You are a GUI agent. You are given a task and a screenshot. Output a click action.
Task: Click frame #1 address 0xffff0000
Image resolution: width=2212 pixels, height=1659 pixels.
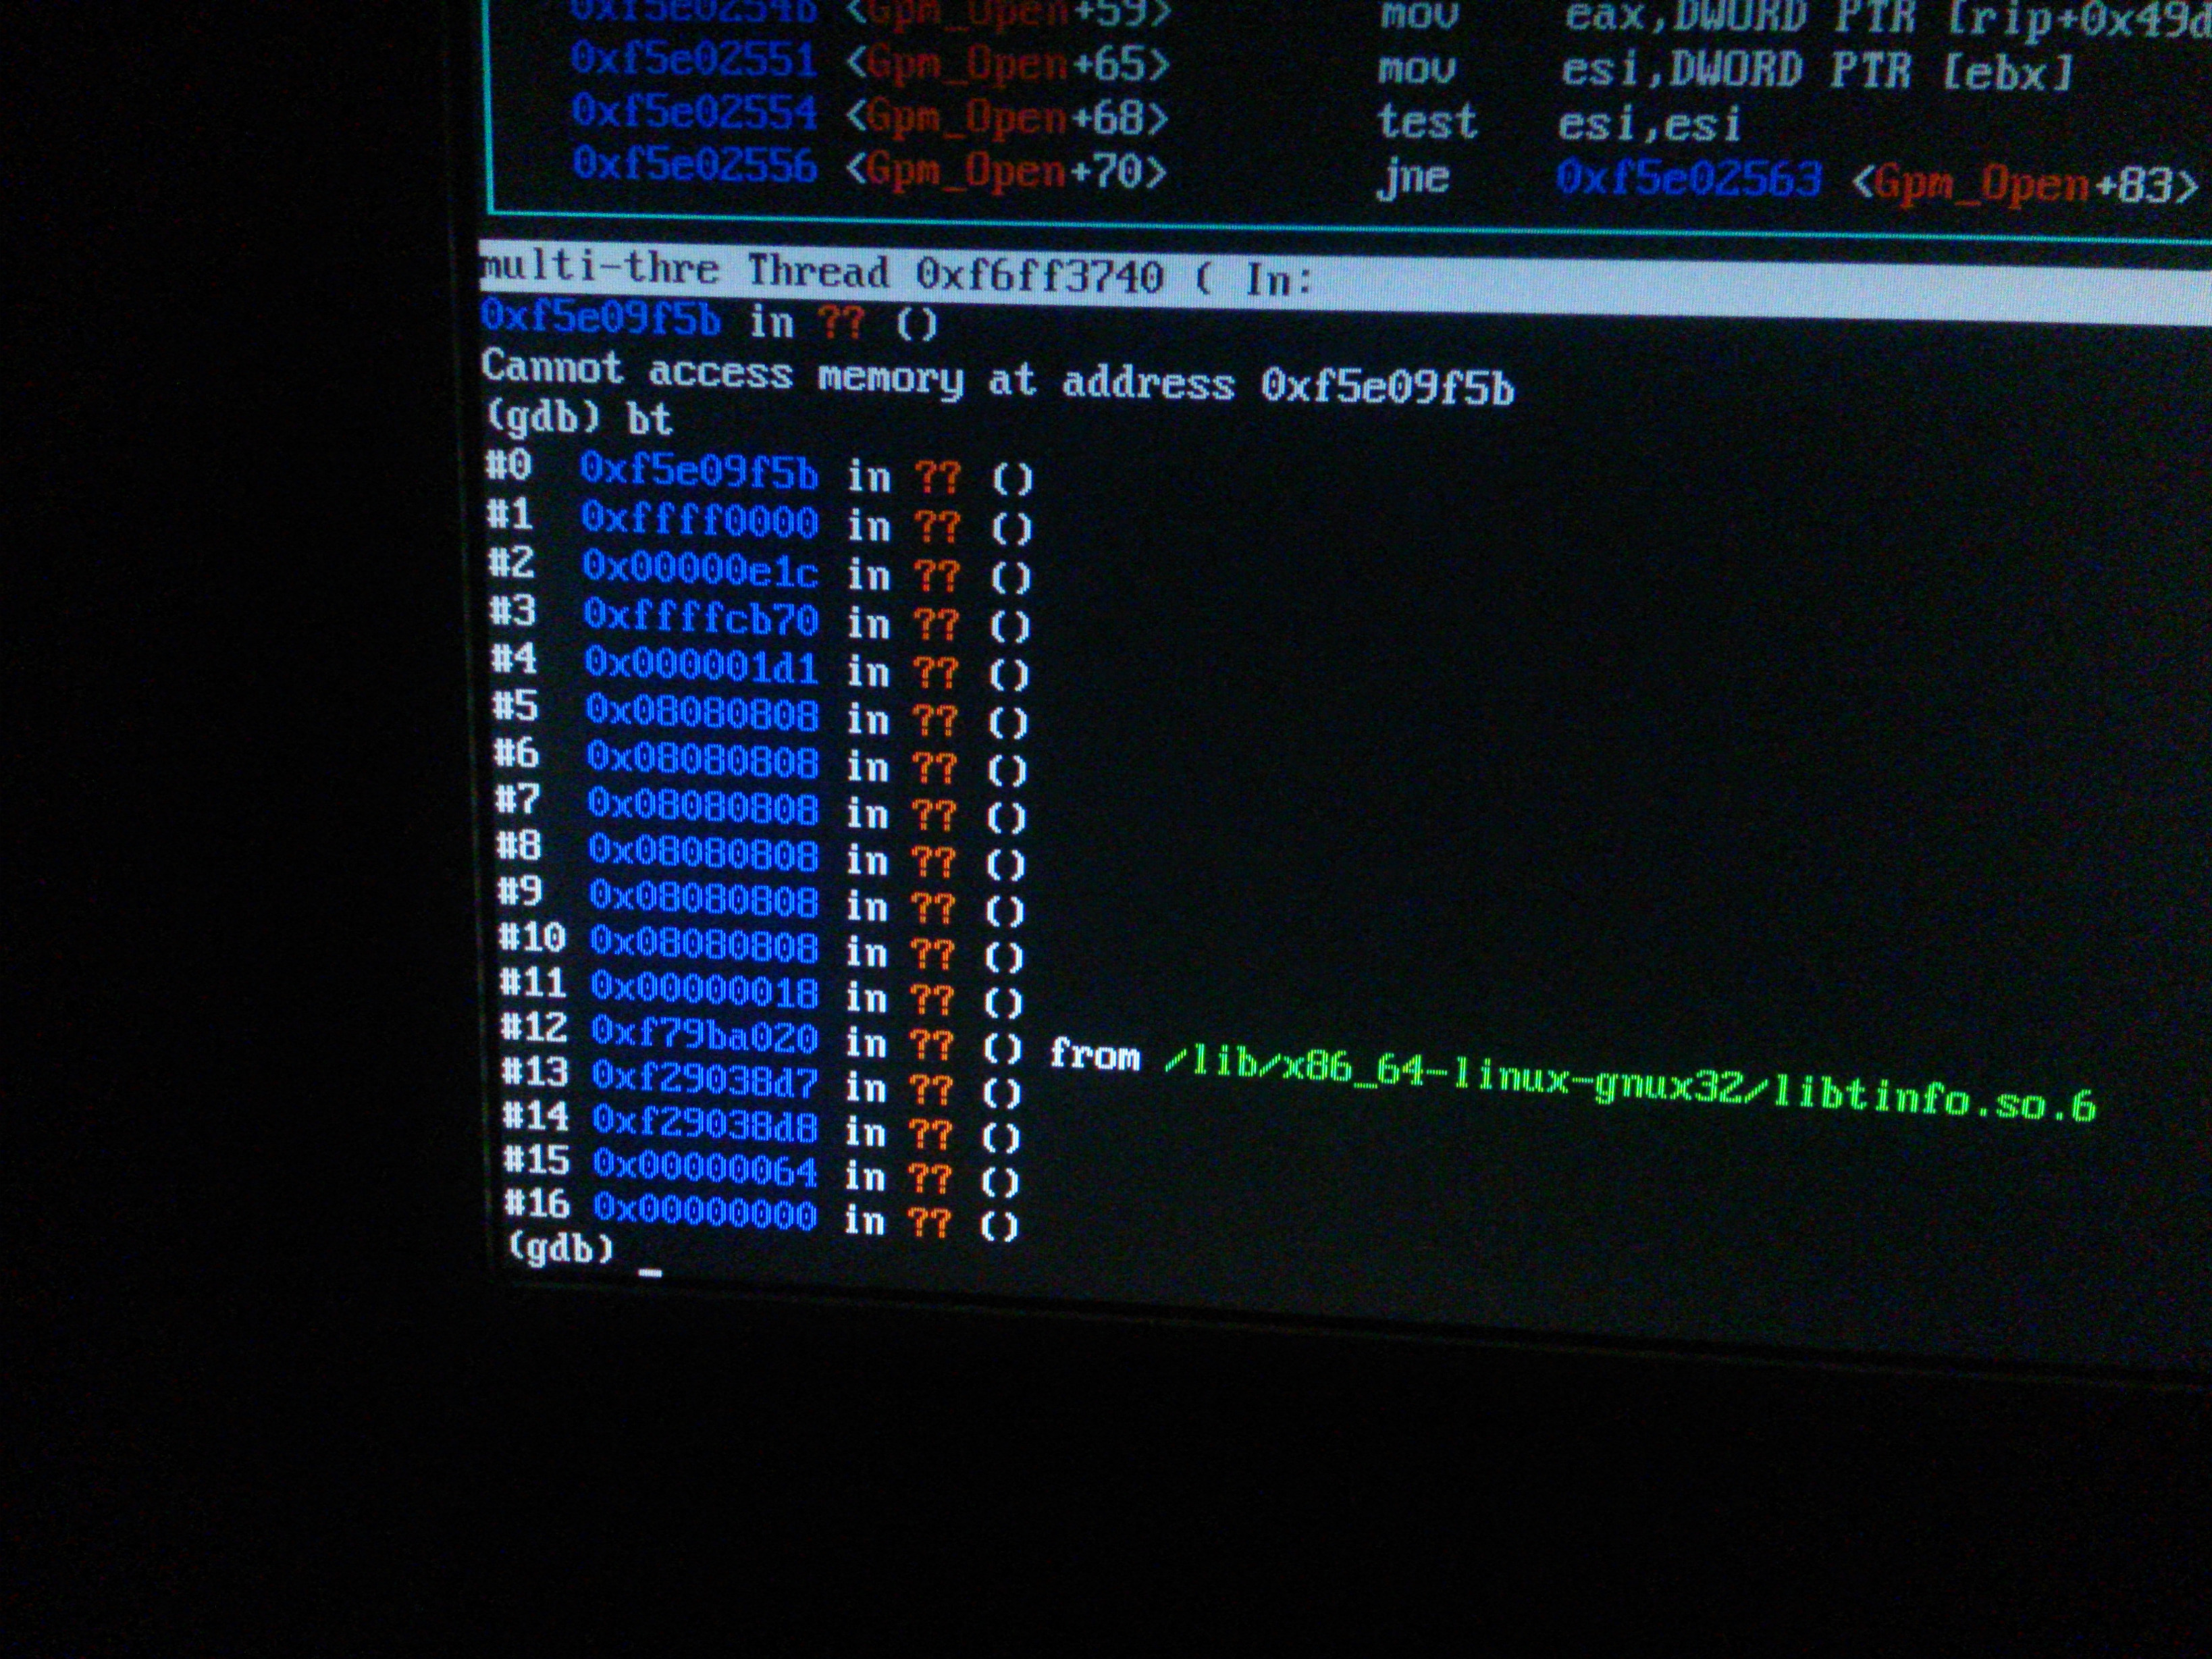(x=699, y=520)
